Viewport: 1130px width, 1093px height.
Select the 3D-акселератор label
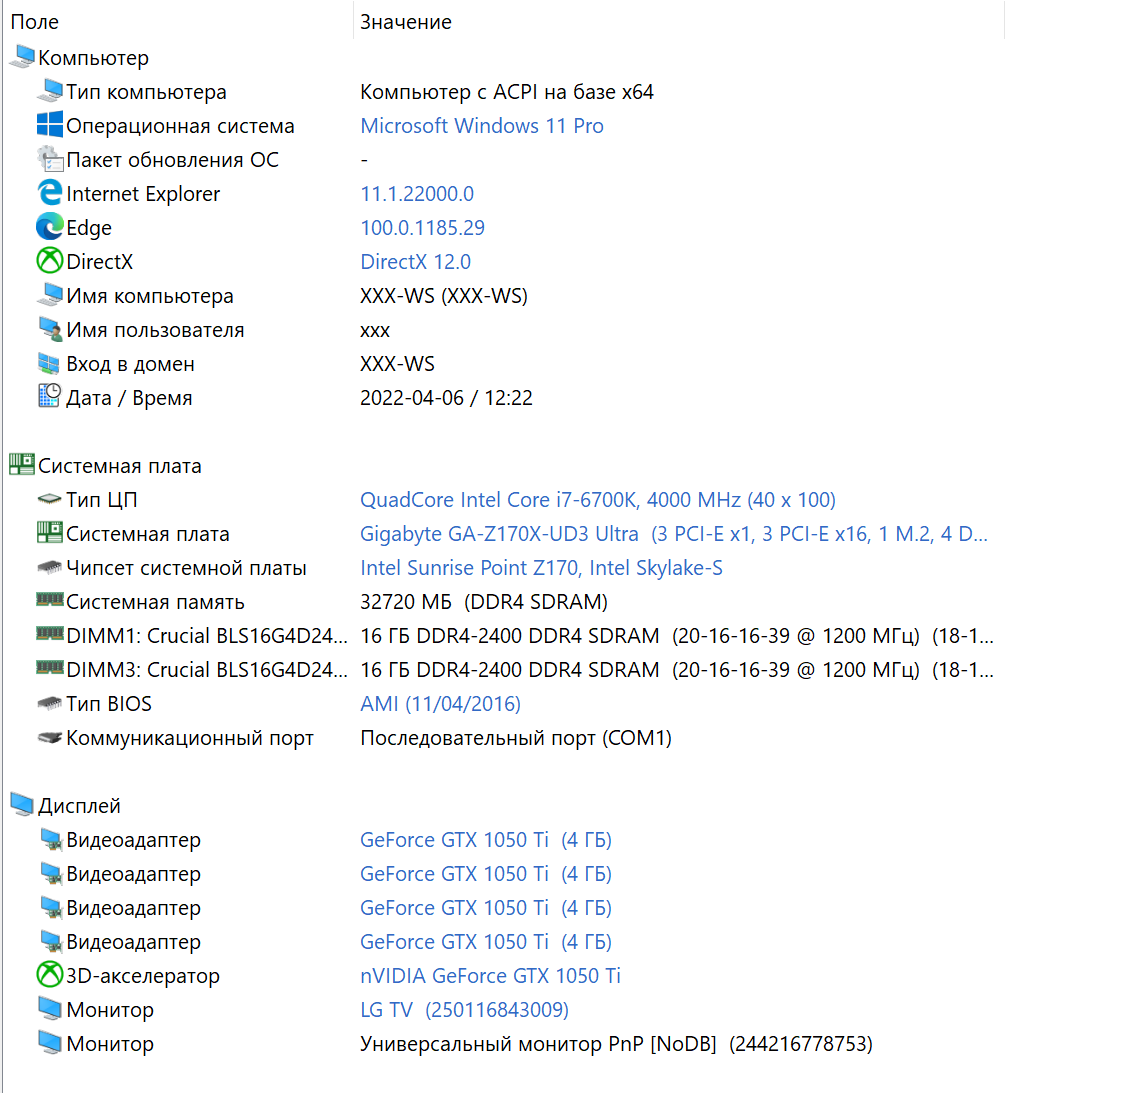[143, 976]
